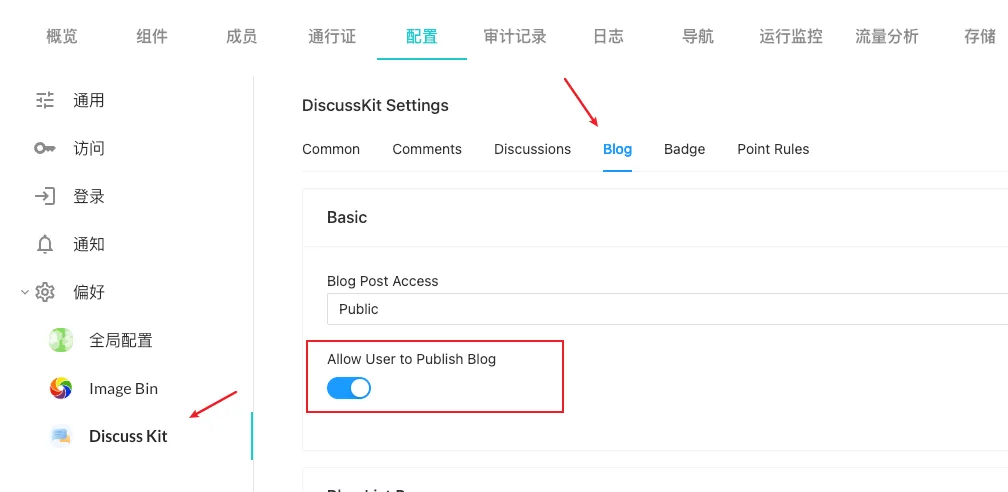Viewport: 1008px width, 492px height.
Task: Click the key icon beside 访问
Action: [x=44, y=149]
